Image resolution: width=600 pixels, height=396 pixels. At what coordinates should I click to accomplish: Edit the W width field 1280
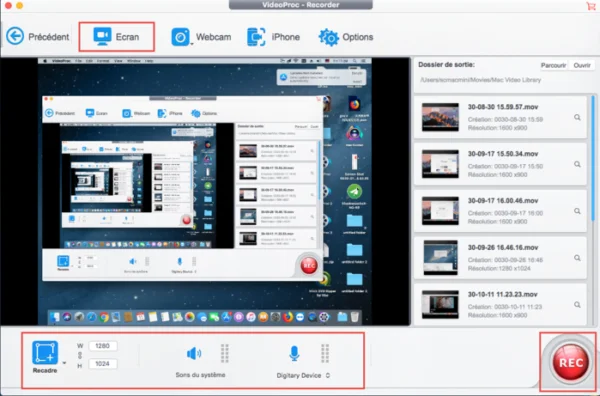tap(103, 346)
